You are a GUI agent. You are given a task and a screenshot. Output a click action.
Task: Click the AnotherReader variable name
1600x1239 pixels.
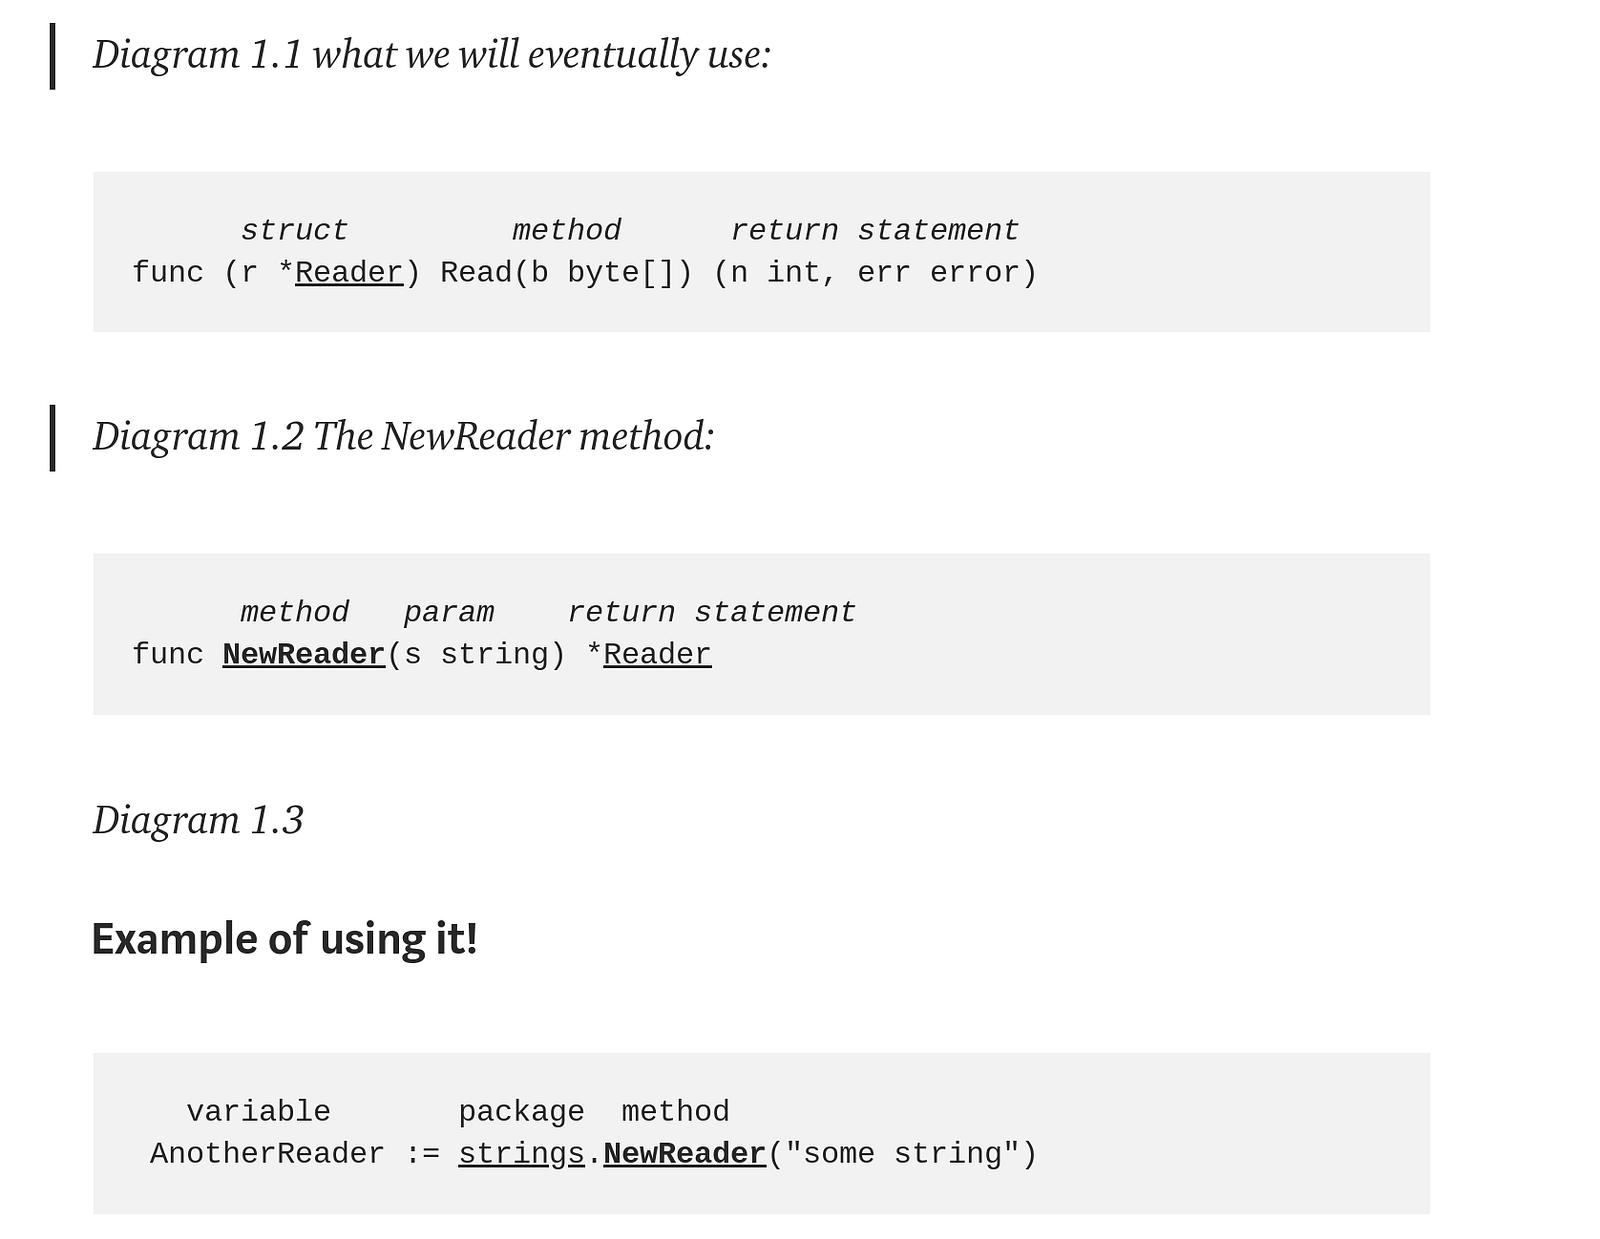[x=267, y=1154]
